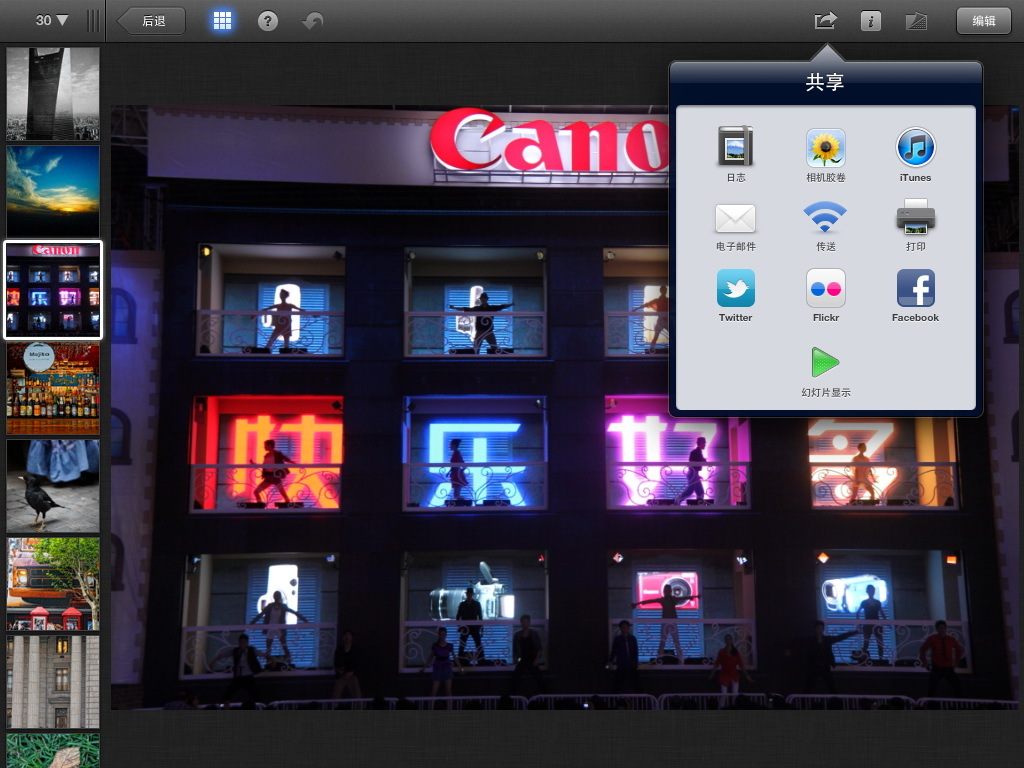Go back with the 后退 button
The image size is (1024, 768).
(152, 21)
